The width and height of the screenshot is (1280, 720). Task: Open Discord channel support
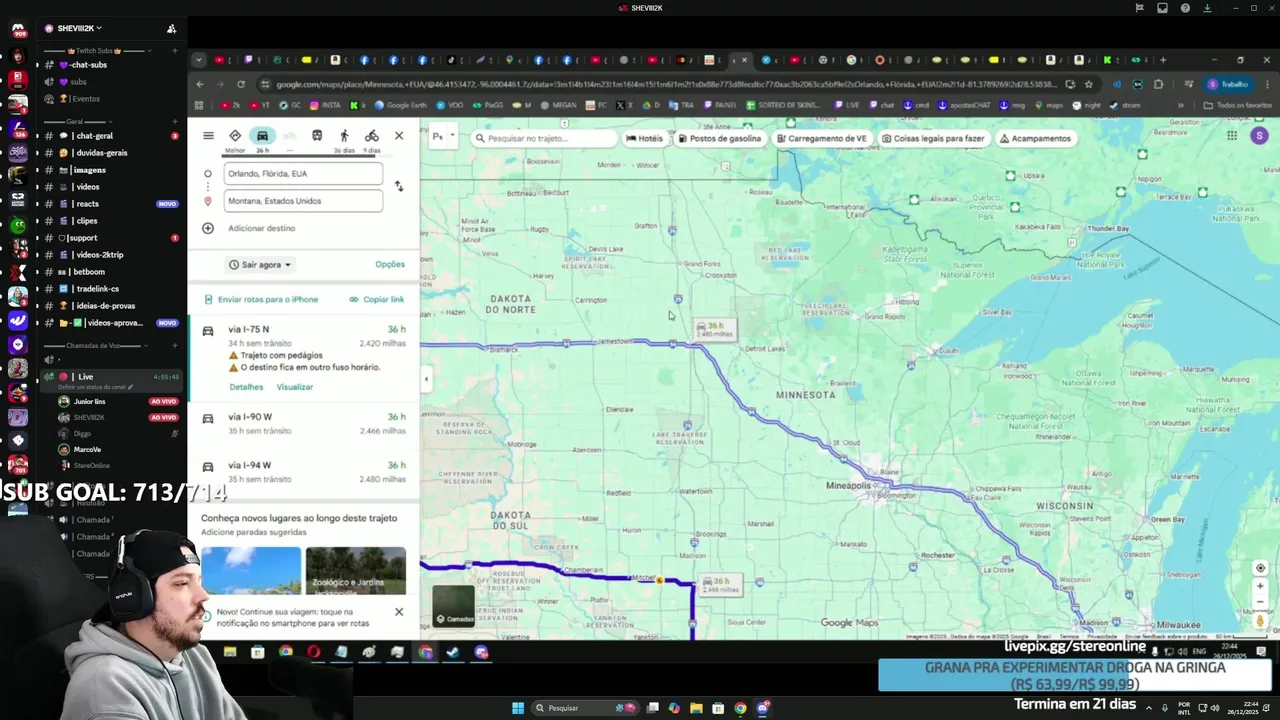click(110, 238)
